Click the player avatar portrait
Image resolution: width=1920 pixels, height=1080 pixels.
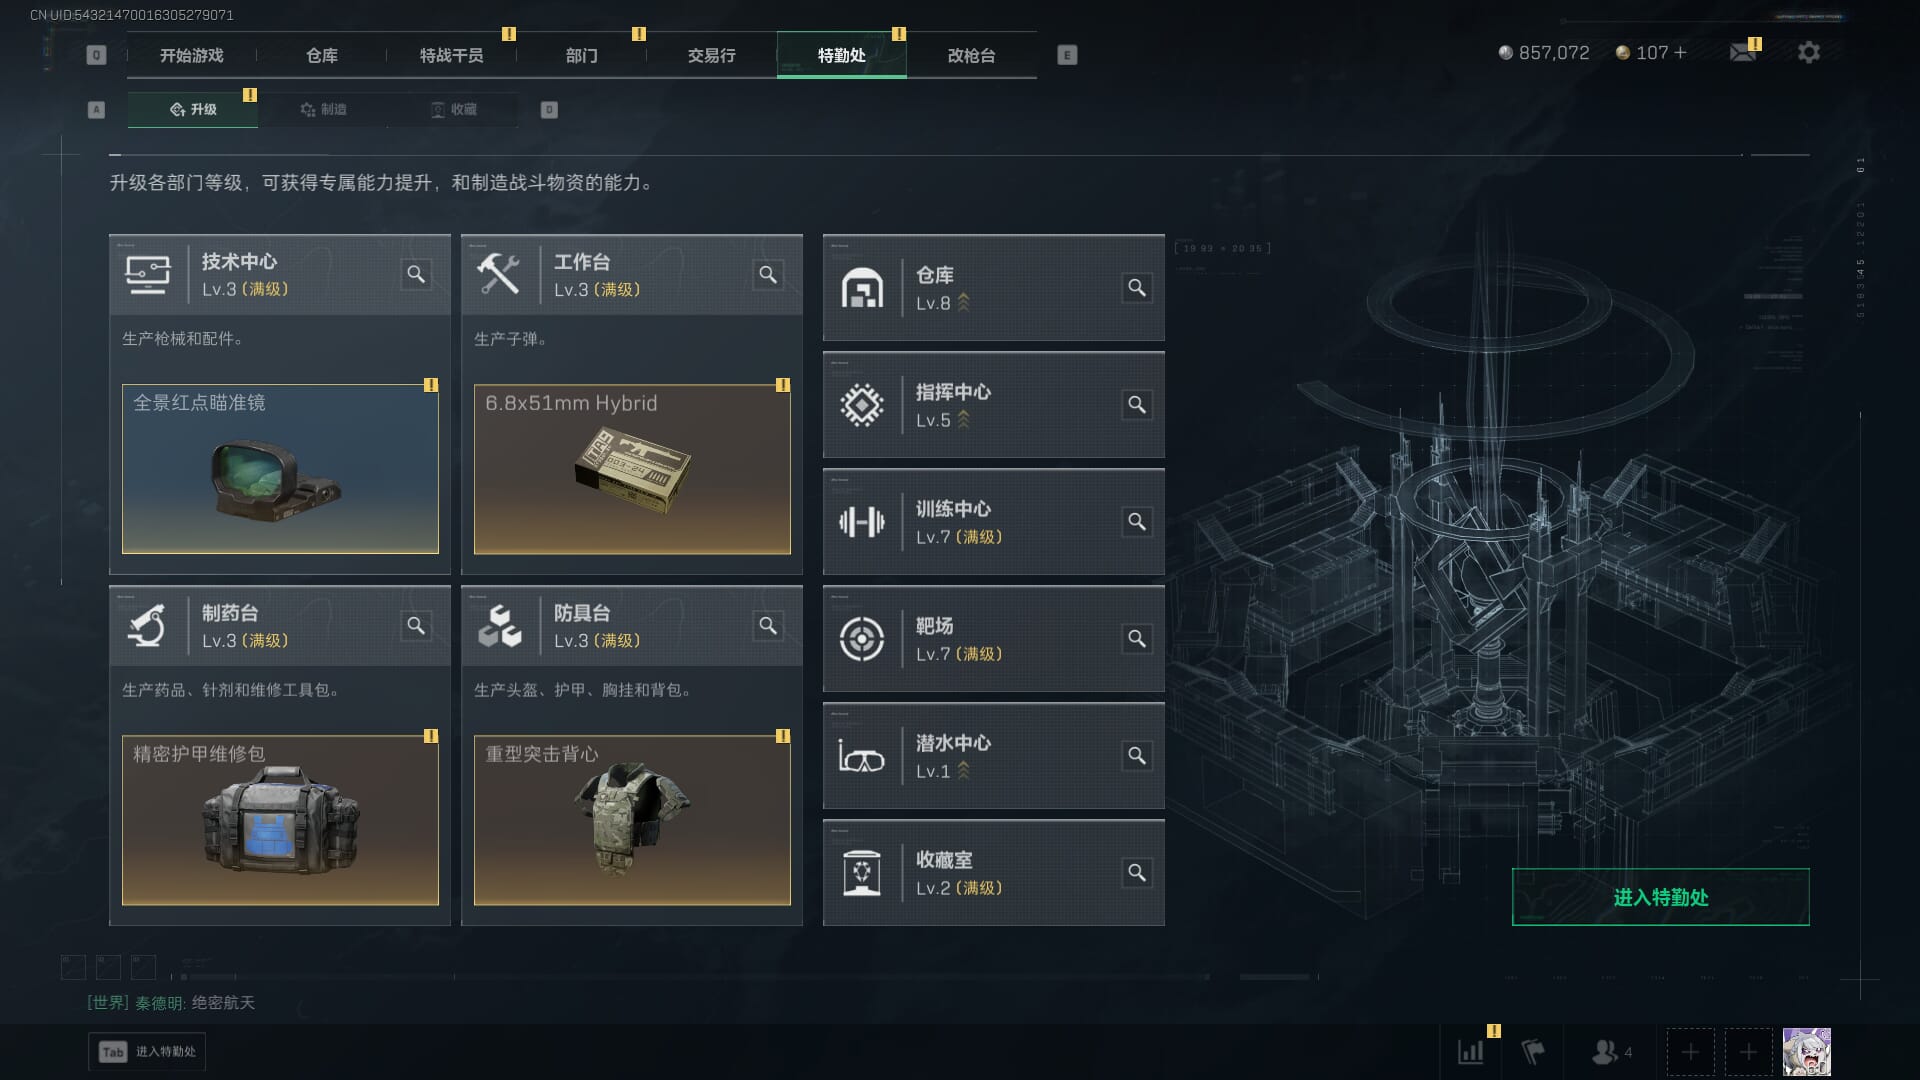coord(1807,1052)
